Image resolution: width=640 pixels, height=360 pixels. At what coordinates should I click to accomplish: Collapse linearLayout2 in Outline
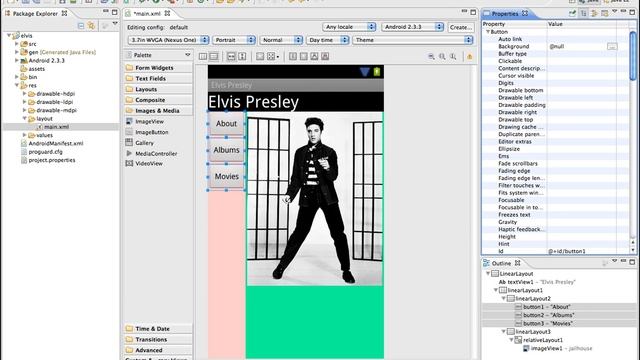tap(504, 298)
